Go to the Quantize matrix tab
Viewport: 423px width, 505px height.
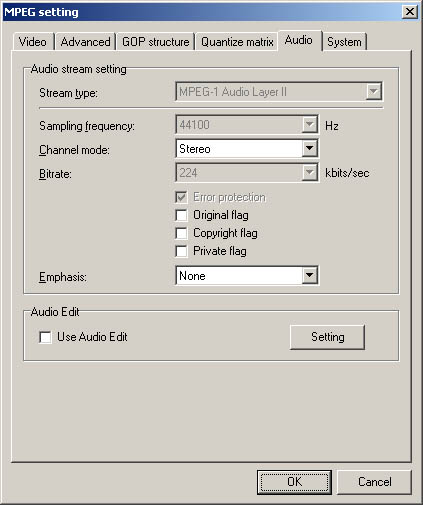[x=237, y=42]
